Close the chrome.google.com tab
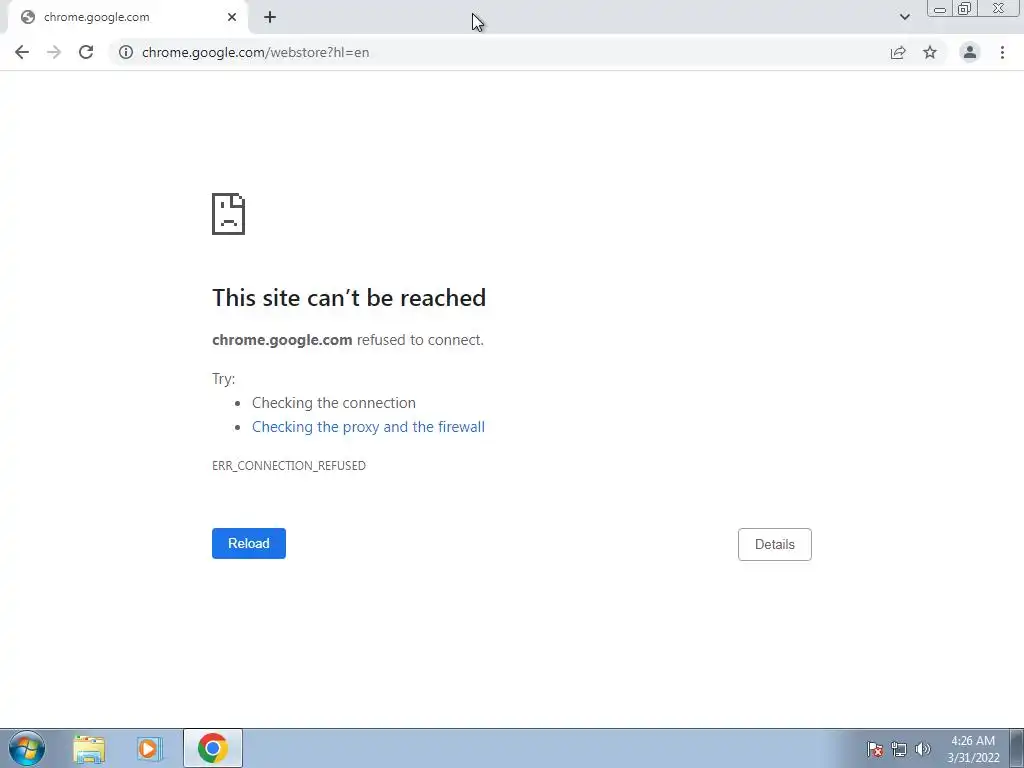1024x768 pixels. (232, 17)
